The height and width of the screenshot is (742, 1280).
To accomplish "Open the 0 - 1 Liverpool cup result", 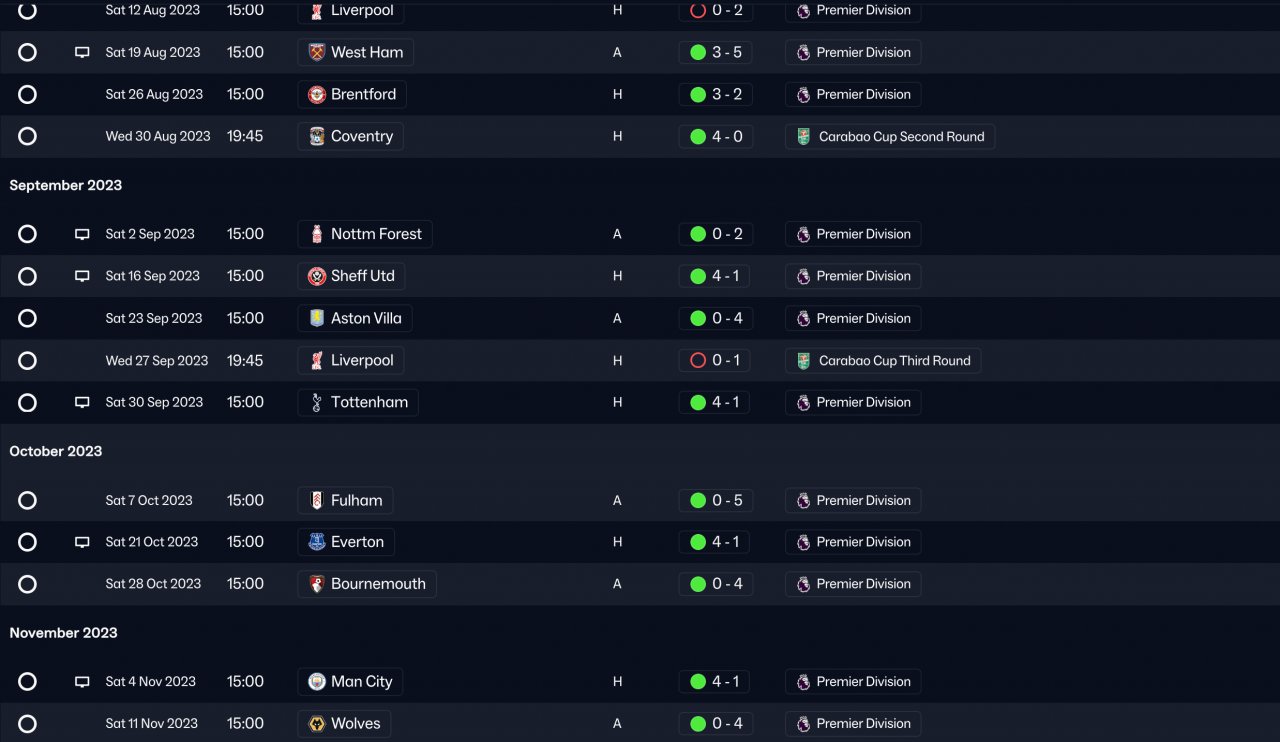I will point(726,360).
